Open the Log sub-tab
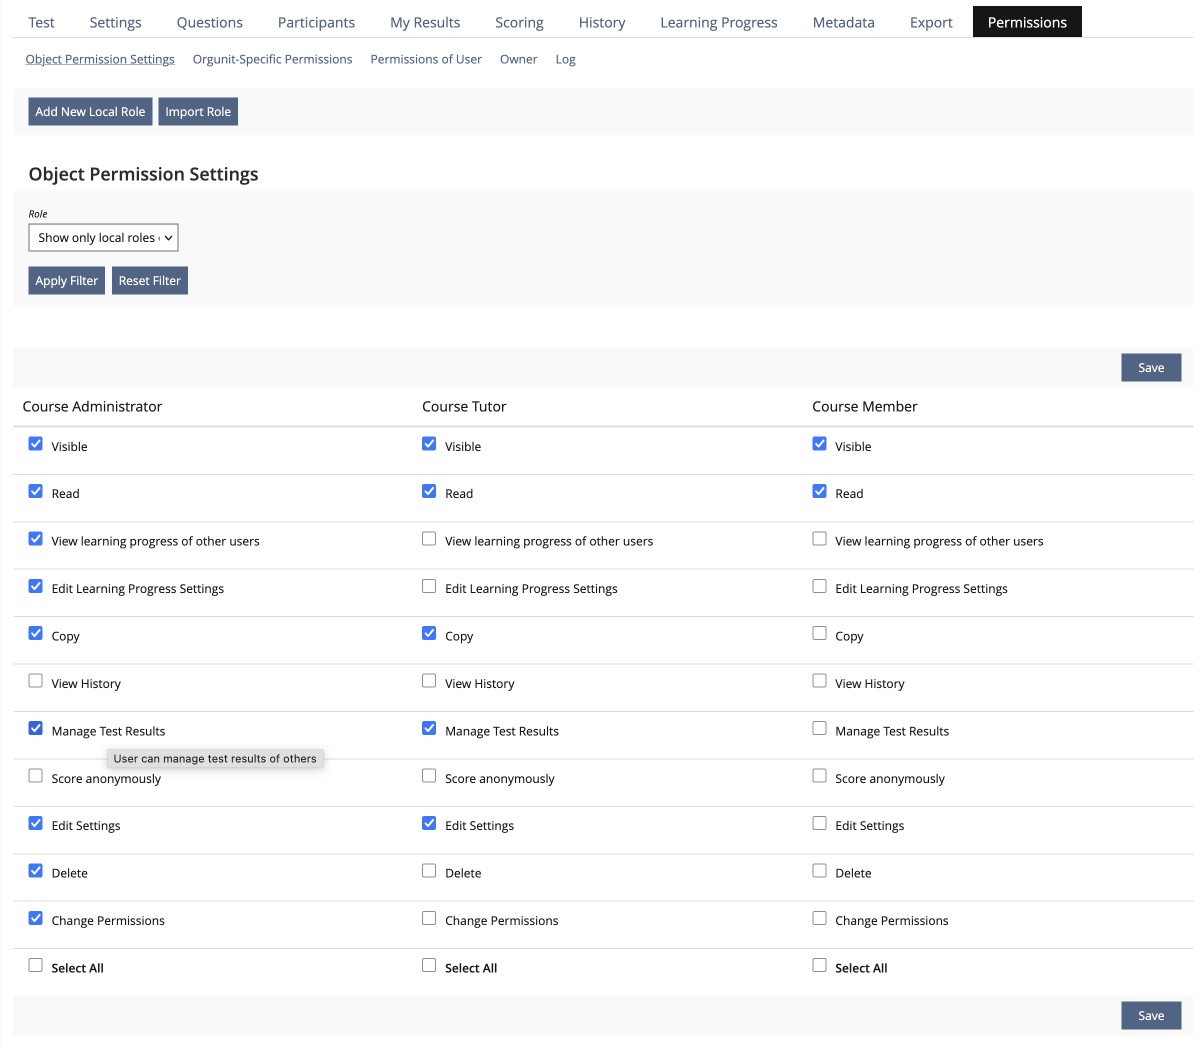Viewport: 1202px width, 1049px height. (565, 59)
